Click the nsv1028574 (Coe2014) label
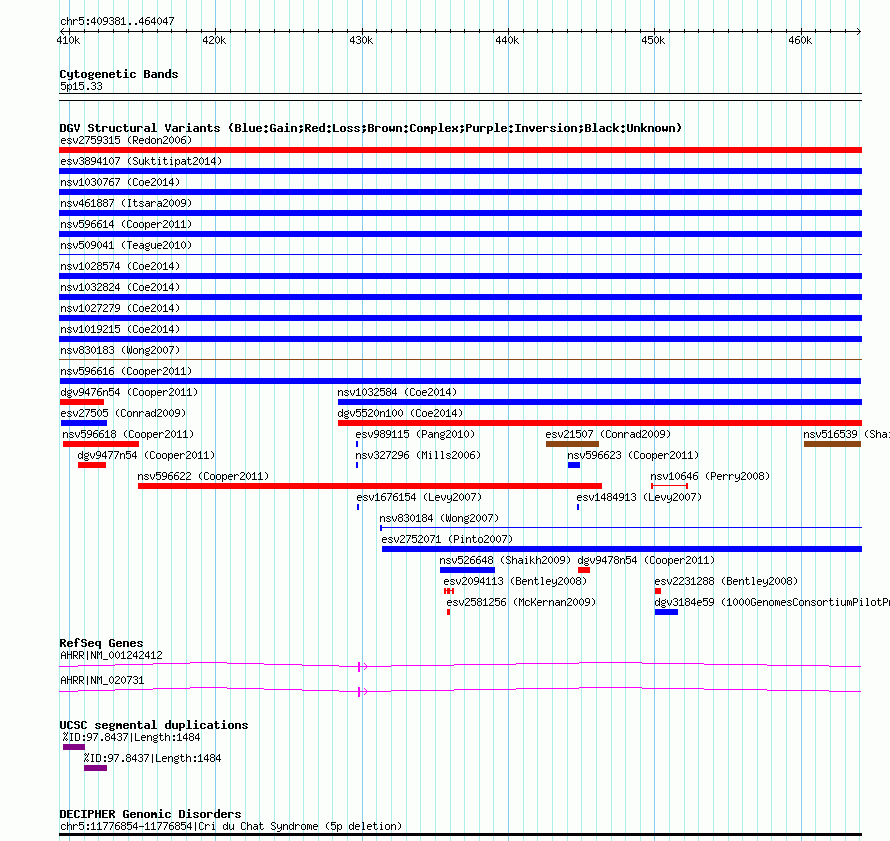The height and width of the screenshot is (841, 890). click(120, 266)
